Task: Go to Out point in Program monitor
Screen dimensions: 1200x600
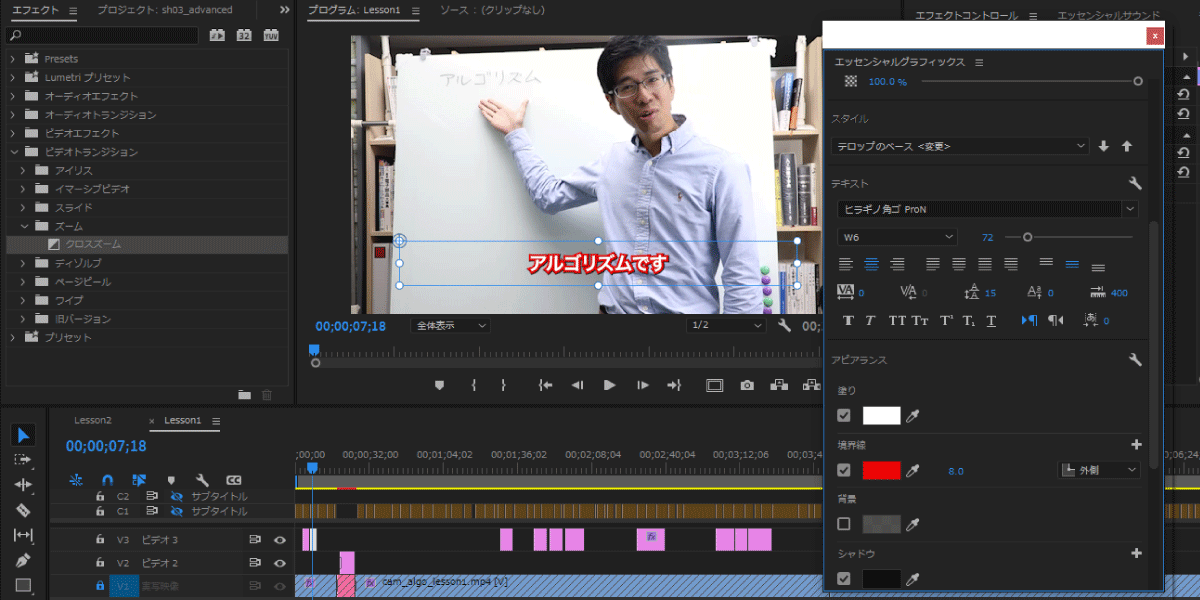Action: [x=674, y=385]
